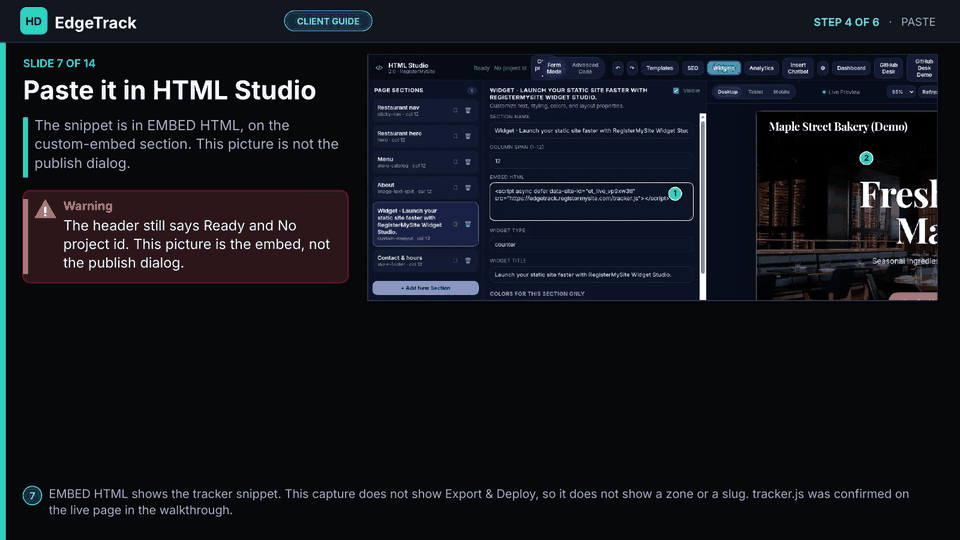Switch to Advanced Code mode
960x540 pixels.
pos(585,68)
